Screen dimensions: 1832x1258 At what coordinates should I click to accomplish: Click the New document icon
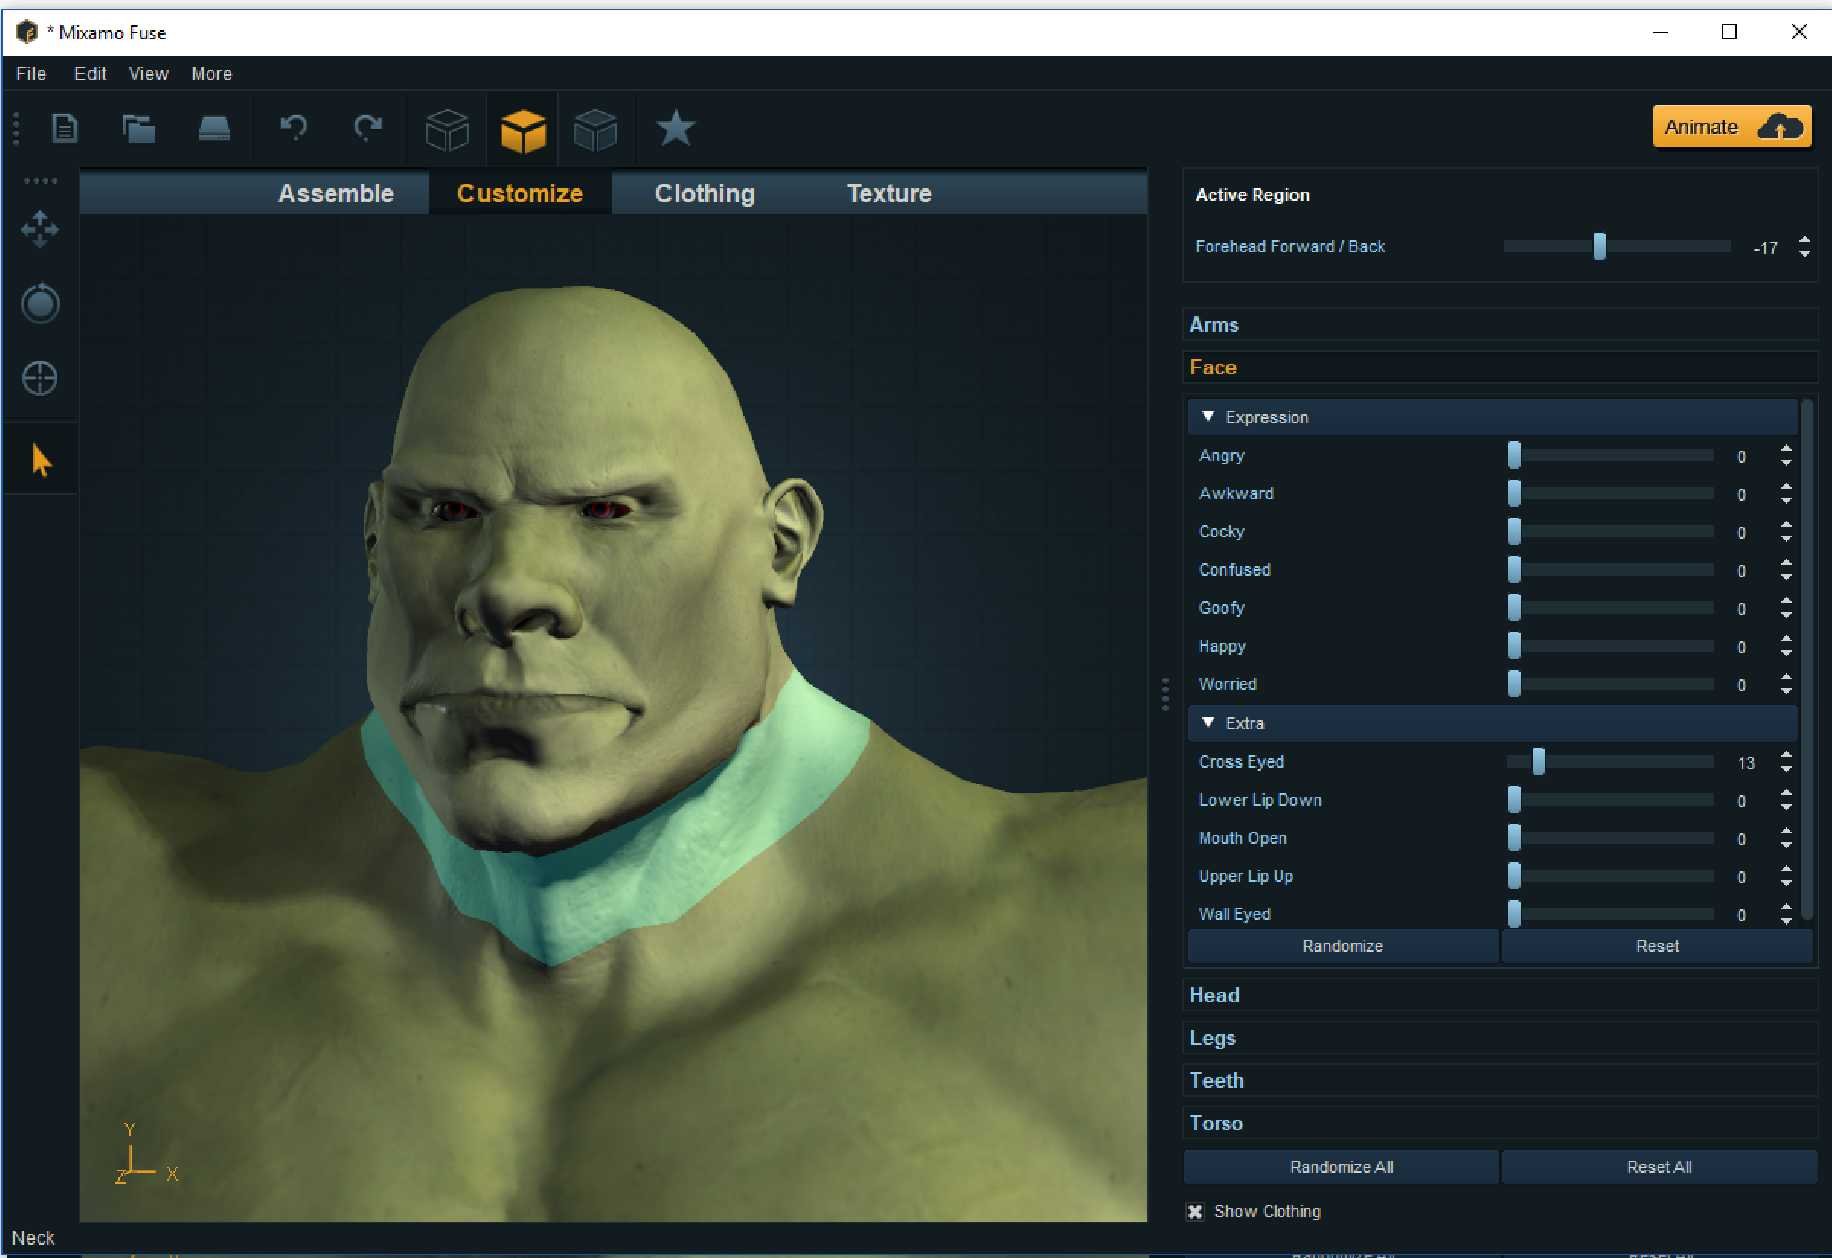[x=65, y=129]
